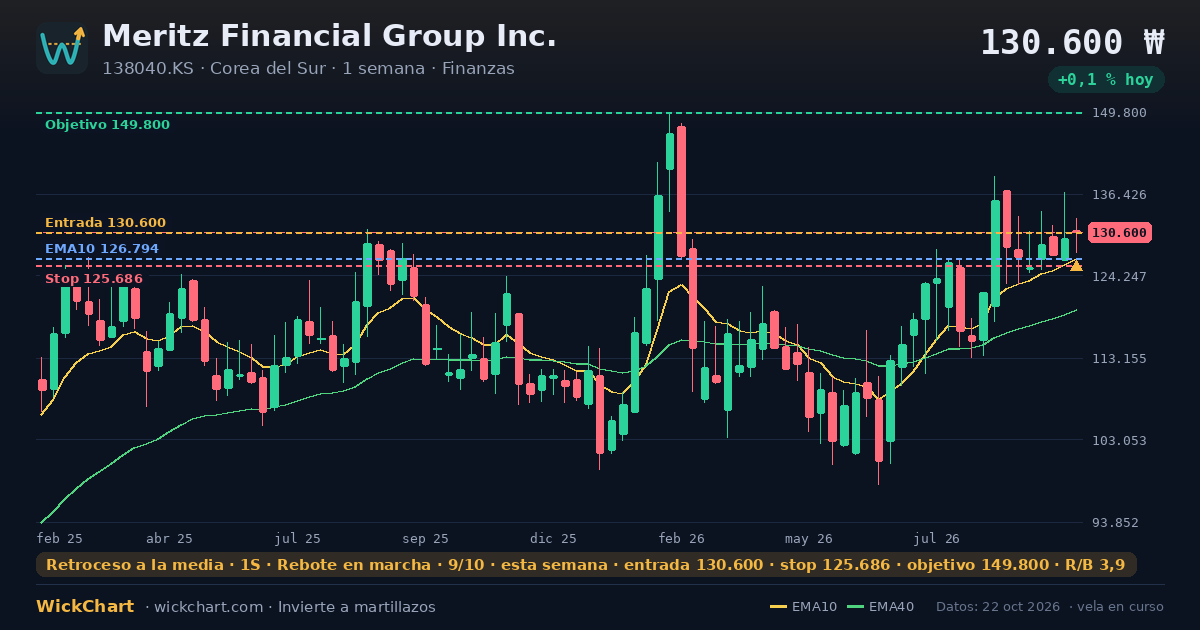Click the +0,1 % hoy change badge
The image size is (1200, 630).
pyautogui.click(x=1105, y=80)
